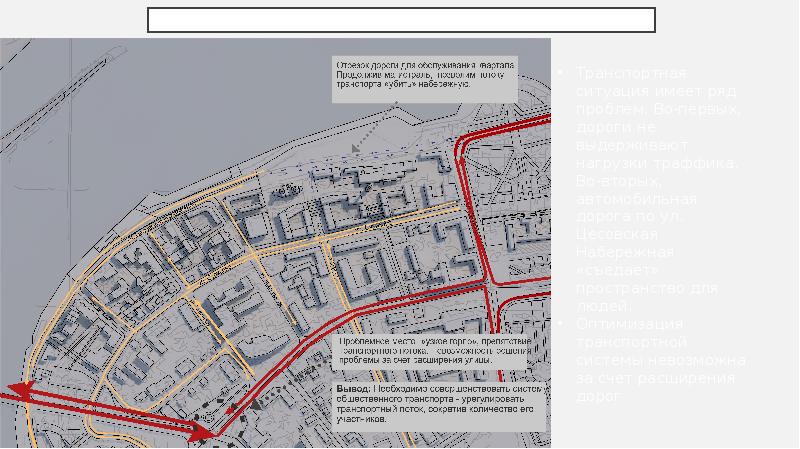Click the bold "Вывод:" label

353,387
